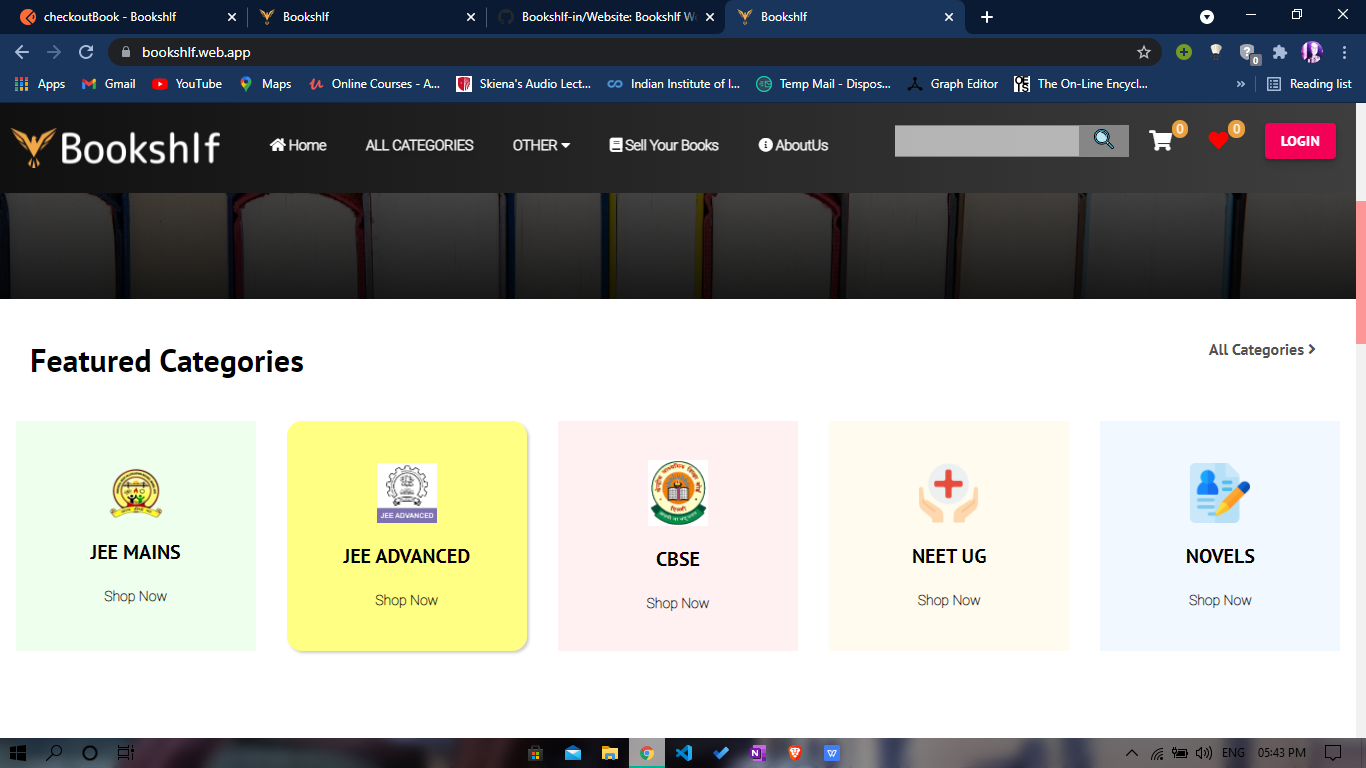Image resolution: width=1366 pixels, height=768 pixels.
Task: Switch to Bookshlf-in/Website GitHub tab
Action: pos(605,17)
